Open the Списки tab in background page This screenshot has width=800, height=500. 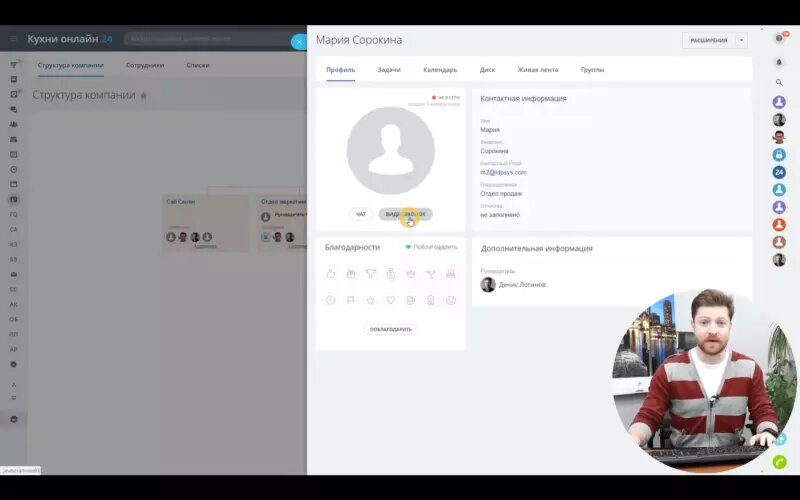pyautogui.click(x=198, y=65)
